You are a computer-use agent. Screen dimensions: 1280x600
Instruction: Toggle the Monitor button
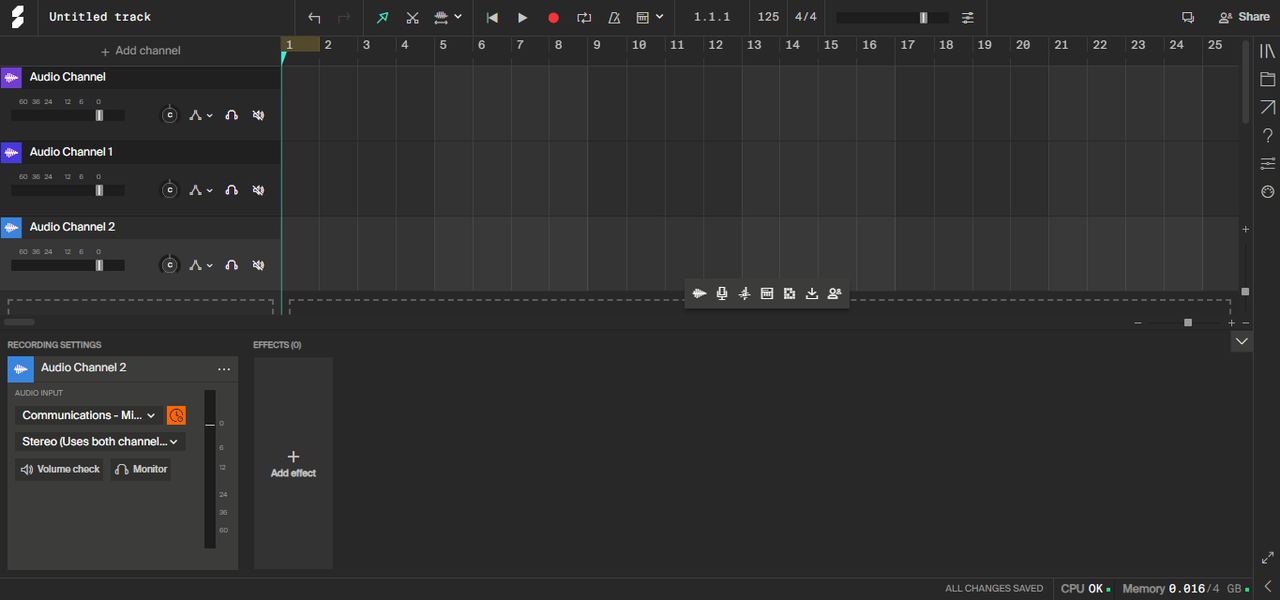[140, 469]
